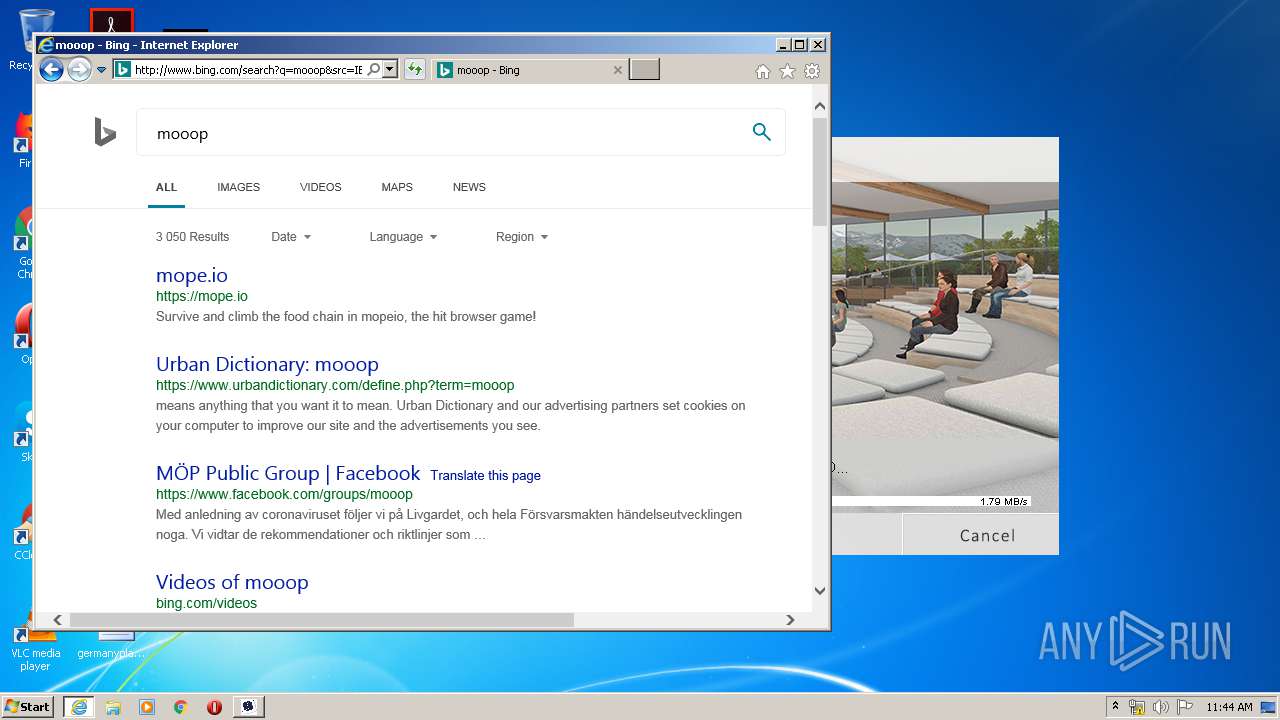Open the media player taskbar icon
Image resolution: width=1280 pixels, height=720 pixels.
(x=147, y=706)
